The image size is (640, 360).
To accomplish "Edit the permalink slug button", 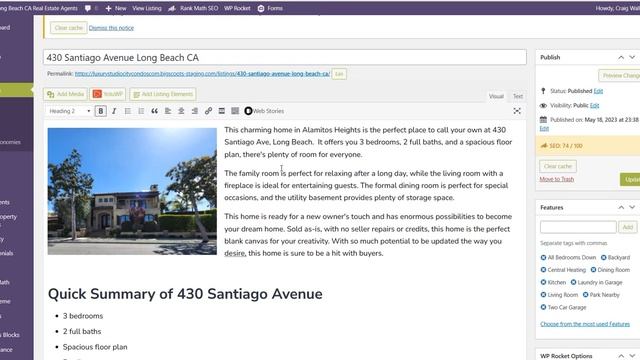I will [339, 74].
